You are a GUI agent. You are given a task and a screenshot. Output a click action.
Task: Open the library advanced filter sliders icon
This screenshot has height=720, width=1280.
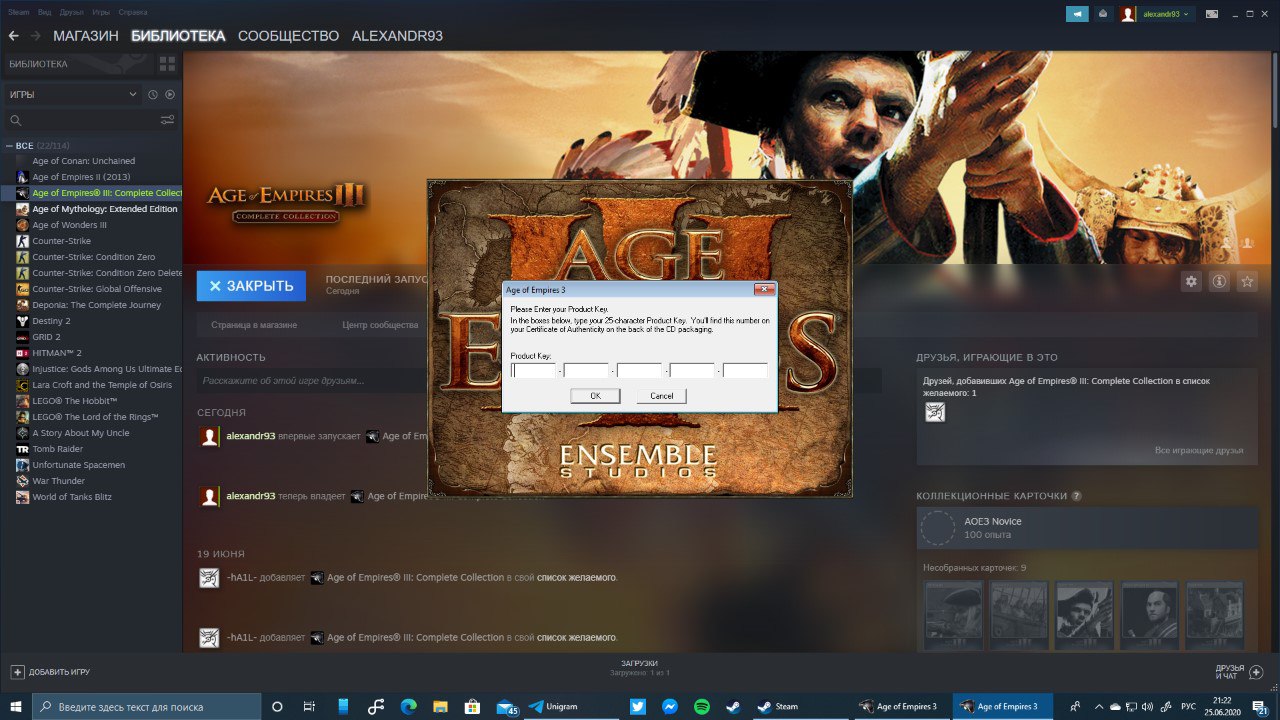coord(167,120)
